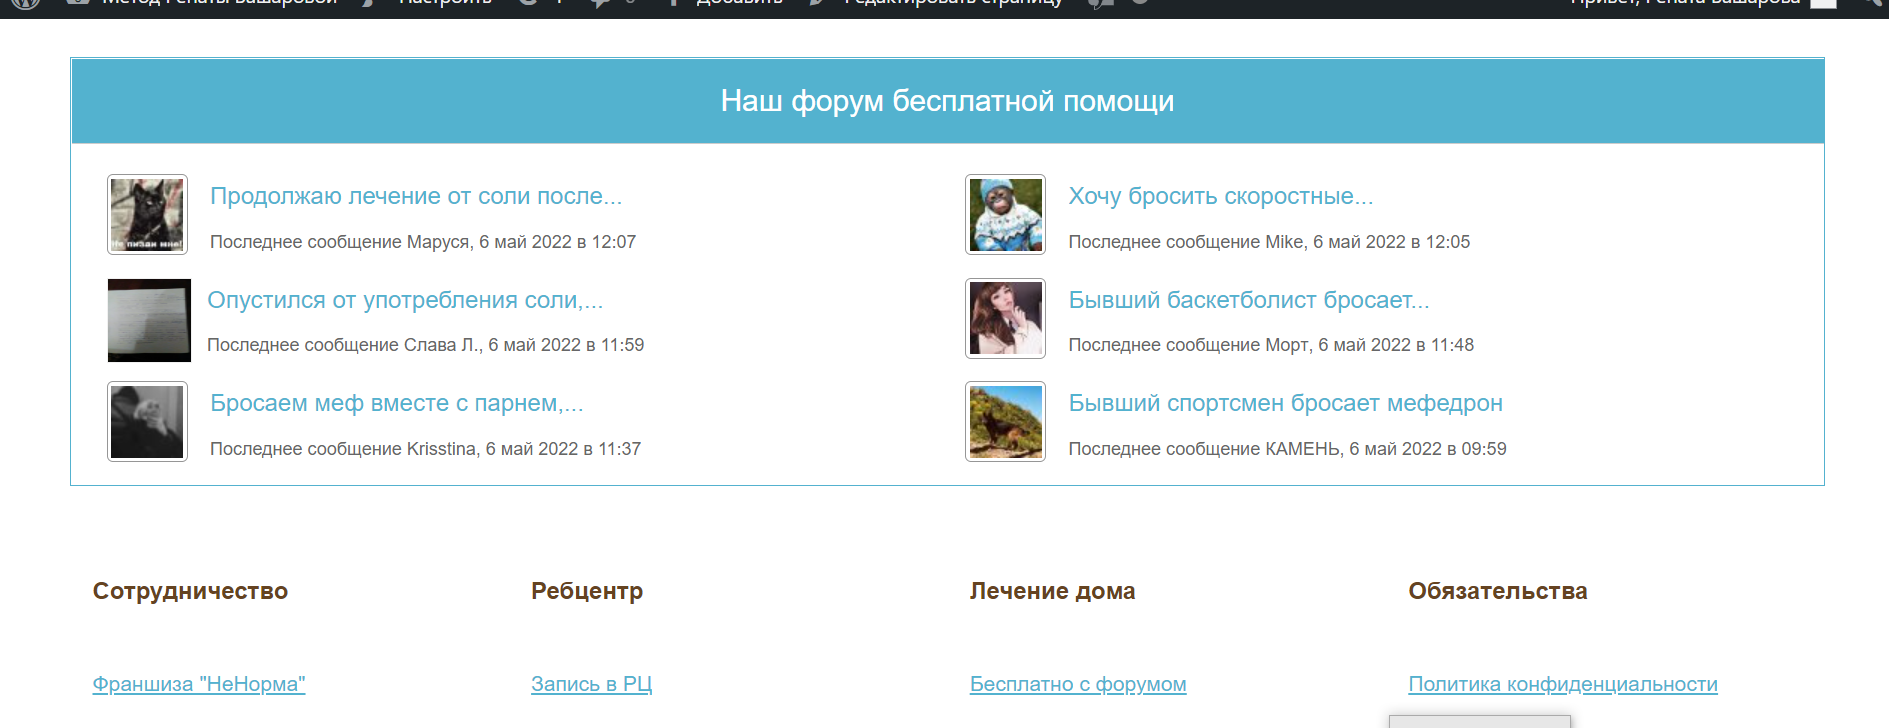1889x728 pixels.
Task: Click the text "Последнее сообщение КАМЕНЬ, 6 май 2022 в 09:59"
Action: [1287, 449]
